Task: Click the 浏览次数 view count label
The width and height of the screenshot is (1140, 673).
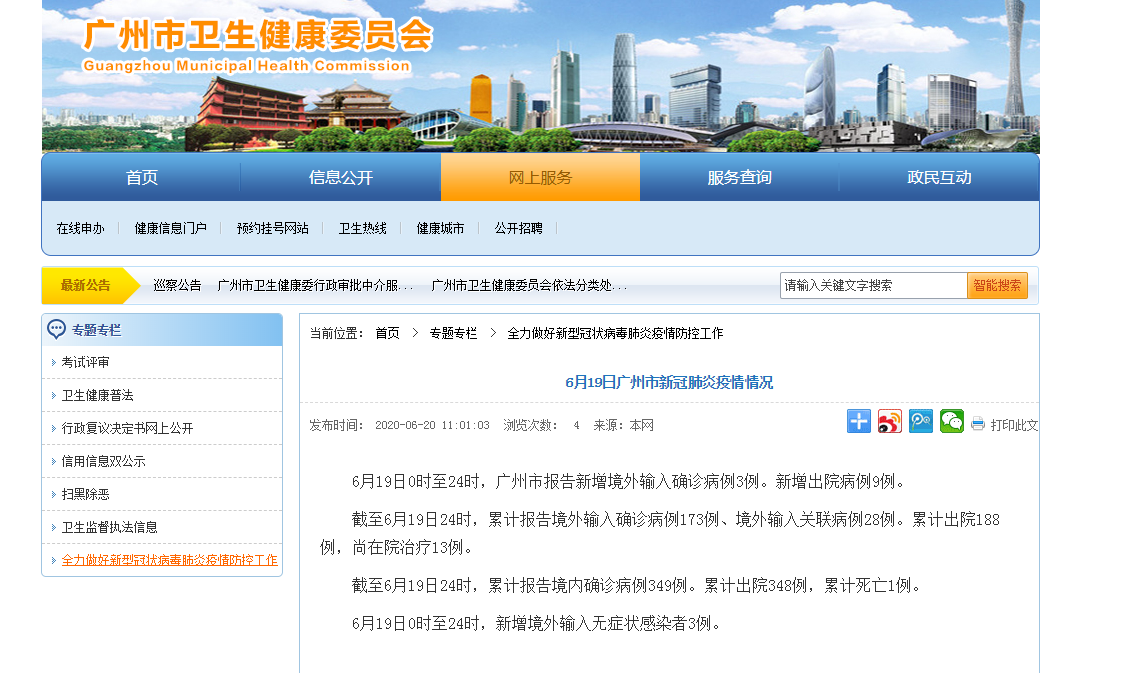Action: coord(530,425)
